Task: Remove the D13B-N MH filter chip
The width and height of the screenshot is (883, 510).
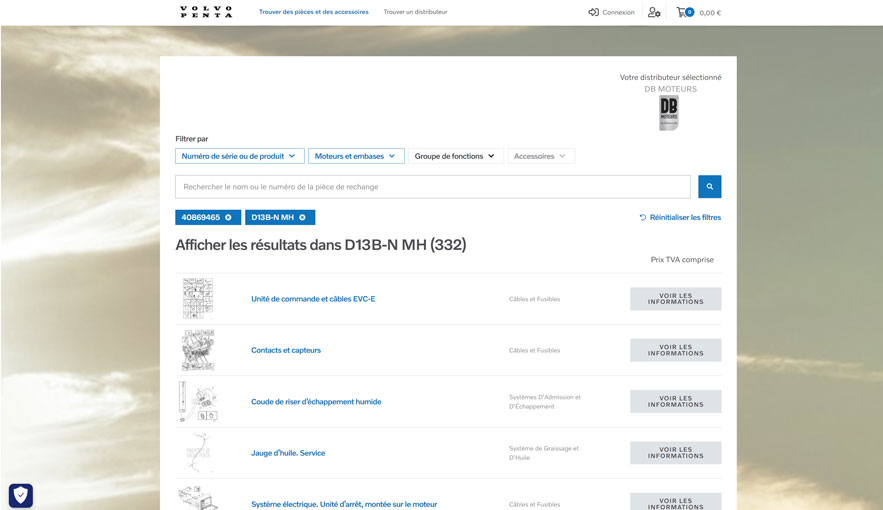Action: [302, 217]
